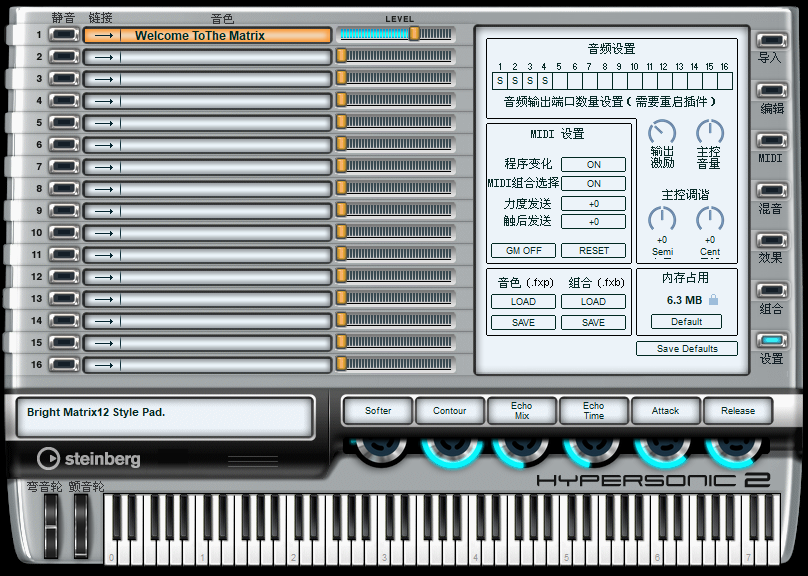The height and width of the screenshot is (576, 808).
Task: Toggle MIDI组合选择 ON setting
Action: 593,183
